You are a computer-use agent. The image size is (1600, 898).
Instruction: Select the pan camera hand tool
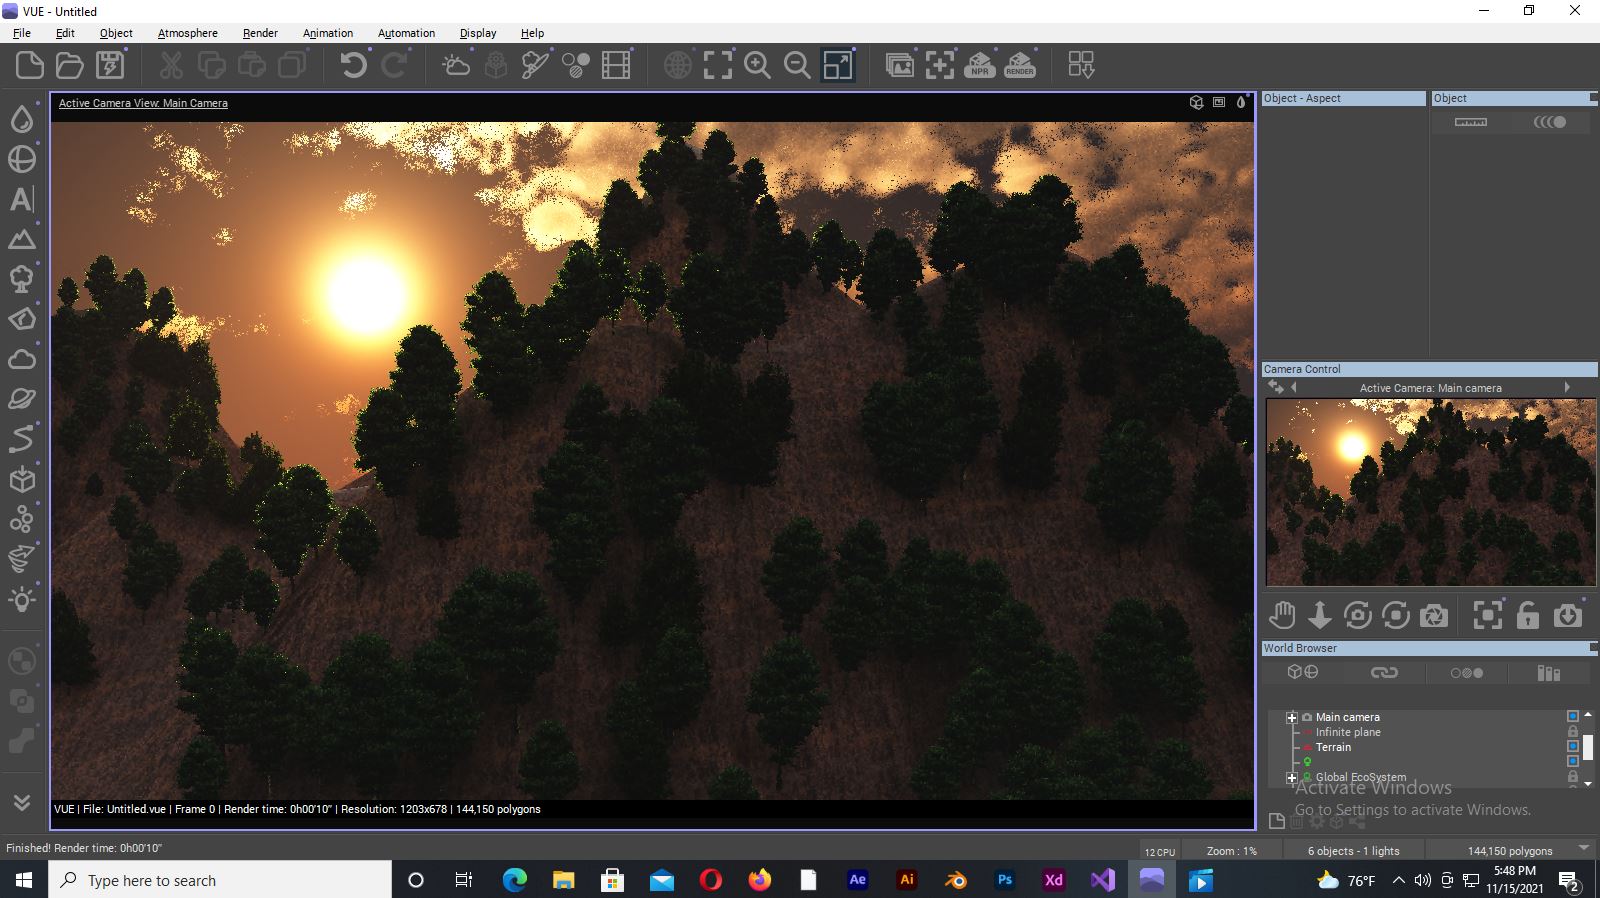point(1283,615)
